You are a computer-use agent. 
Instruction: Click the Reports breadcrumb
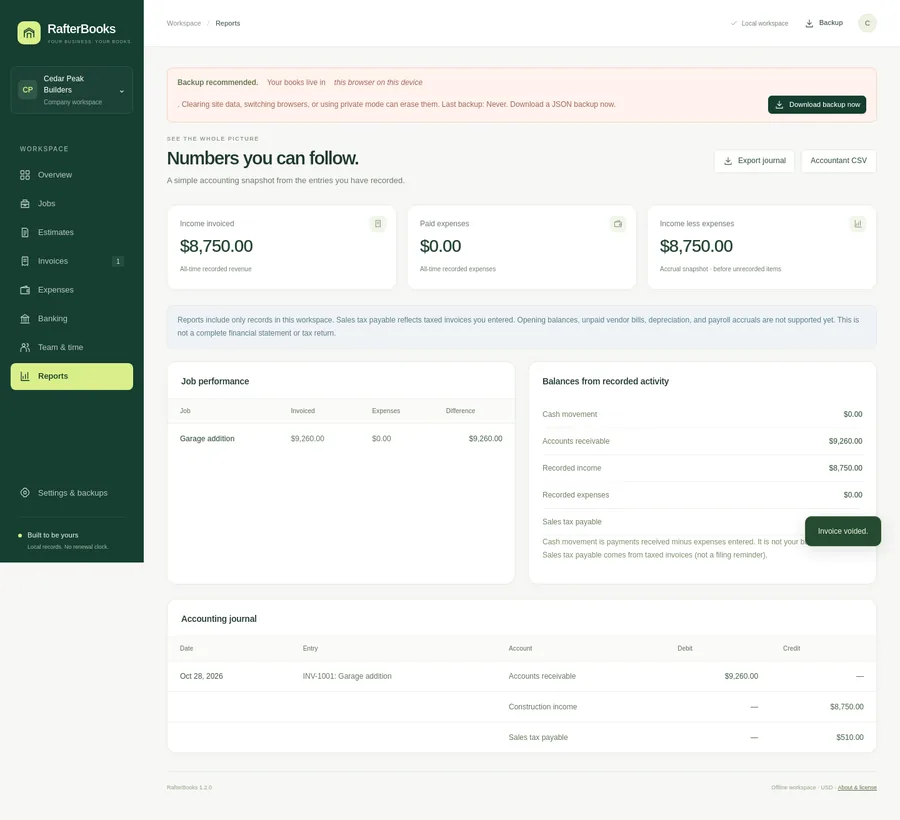coord(228,24)
